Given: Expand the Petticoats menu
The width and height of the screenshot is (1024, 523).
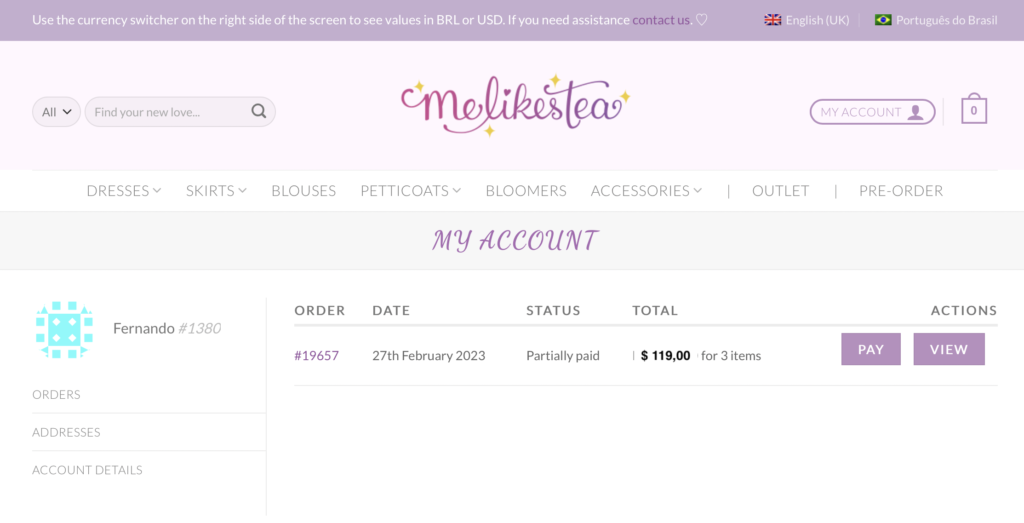Looking at the screenshot, I should (411, 191).
